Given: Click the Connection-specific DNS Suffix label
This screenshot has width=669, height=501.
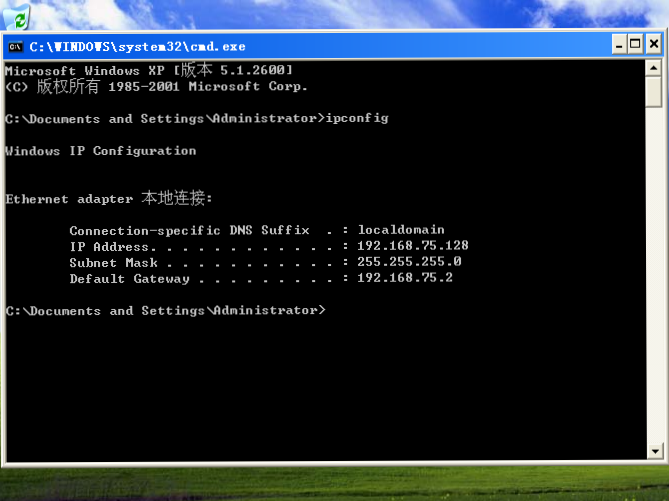Looking at the screenshot, I should (x=189, y=230).
